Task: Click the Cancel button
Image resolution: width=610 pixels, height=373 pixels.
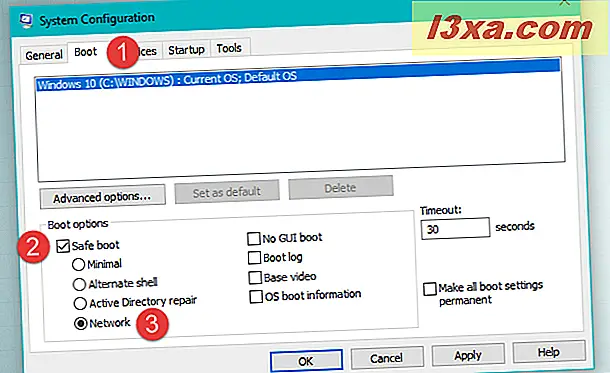Action: (x=387, y=357)
